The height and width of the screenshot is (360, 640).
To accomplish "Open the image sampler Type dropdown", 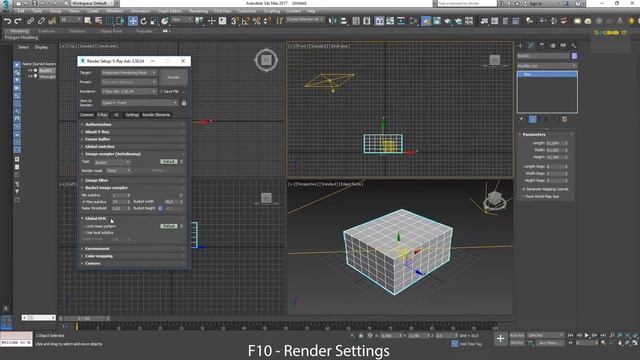I will point(112,162).
